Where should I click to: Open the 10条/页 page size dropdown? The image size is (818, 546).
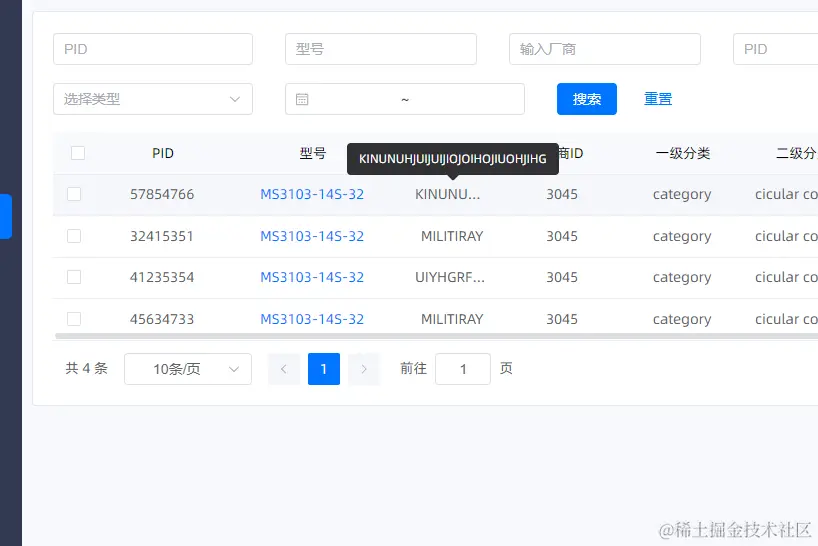coord(188,369)
